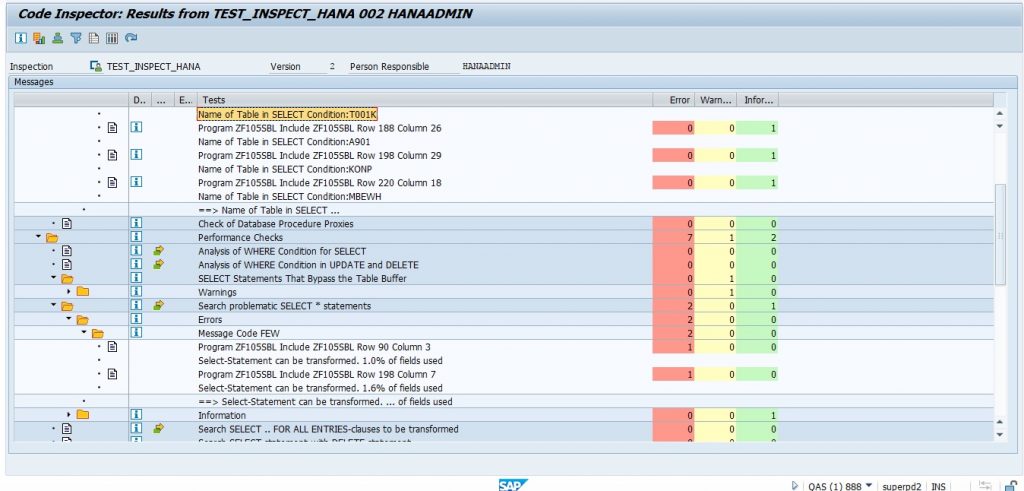The image size is (1024, 491).
Task: Open info icon for Row 198 Column 29
Action: pos(136,155)
